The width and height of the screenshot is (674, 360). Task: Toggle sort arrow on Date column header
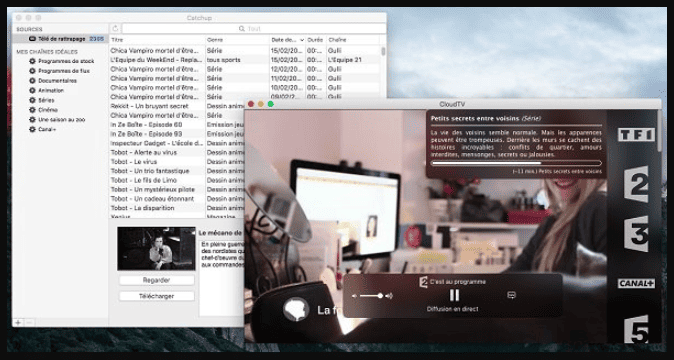coord(302,40)
